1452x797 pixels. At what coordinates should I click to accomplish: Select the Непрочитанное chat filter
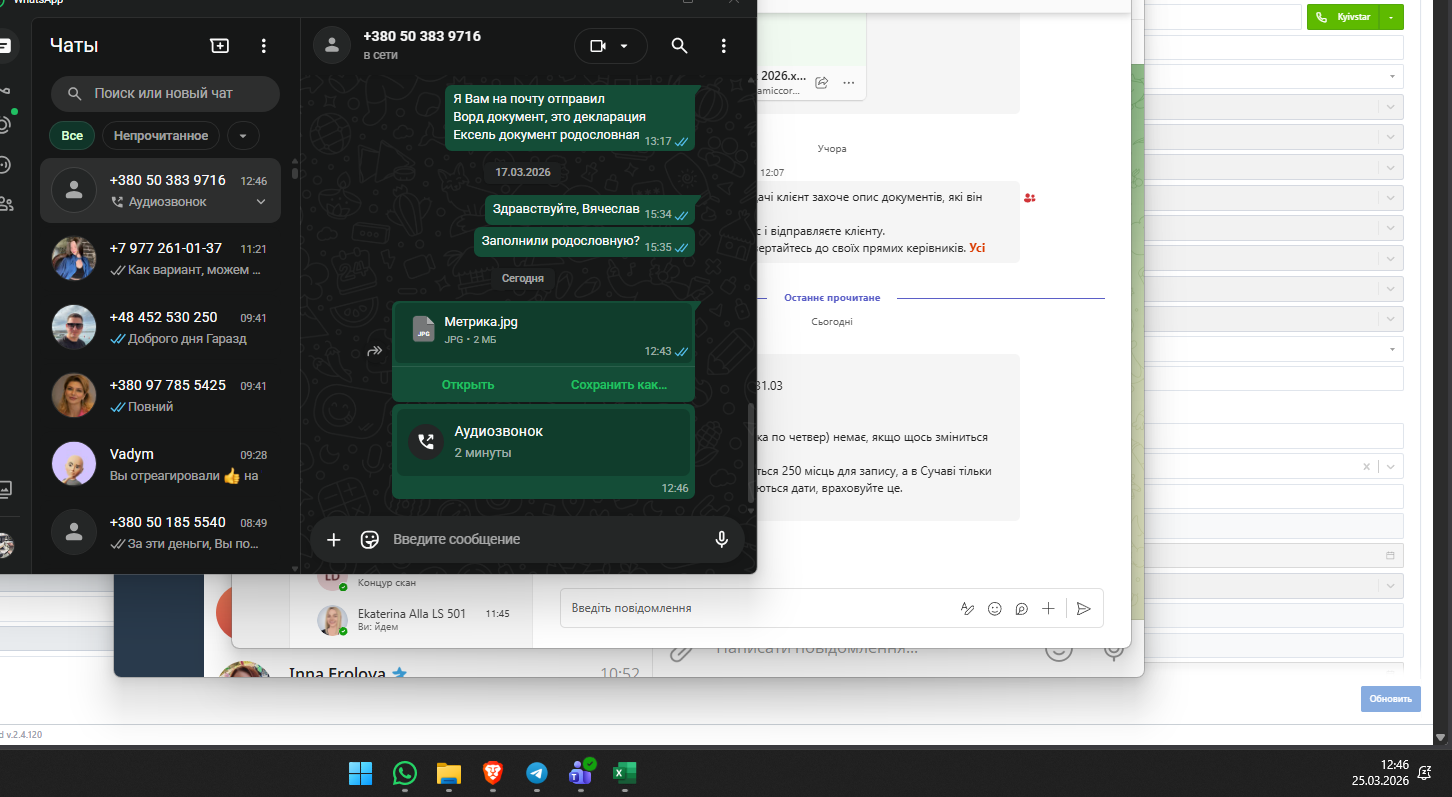pos(161,136)
